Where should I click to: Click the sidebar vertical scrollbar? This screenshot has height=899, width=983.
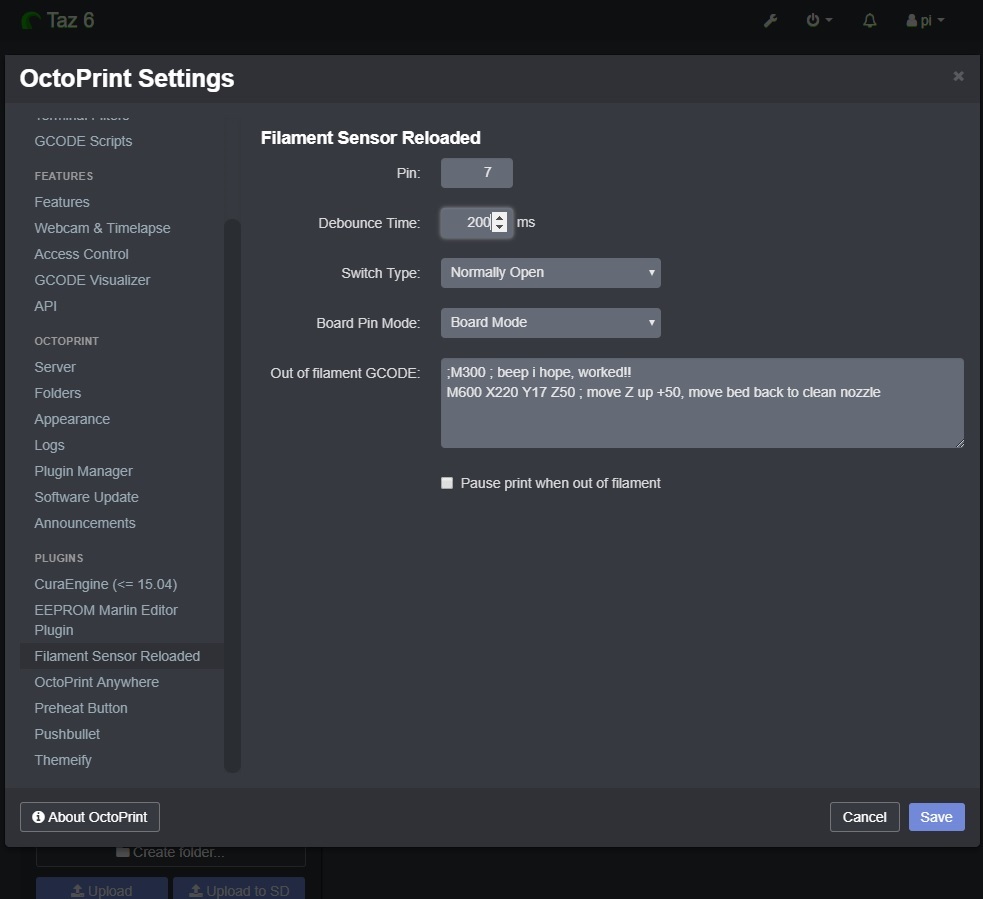click(x=233, y=495)
